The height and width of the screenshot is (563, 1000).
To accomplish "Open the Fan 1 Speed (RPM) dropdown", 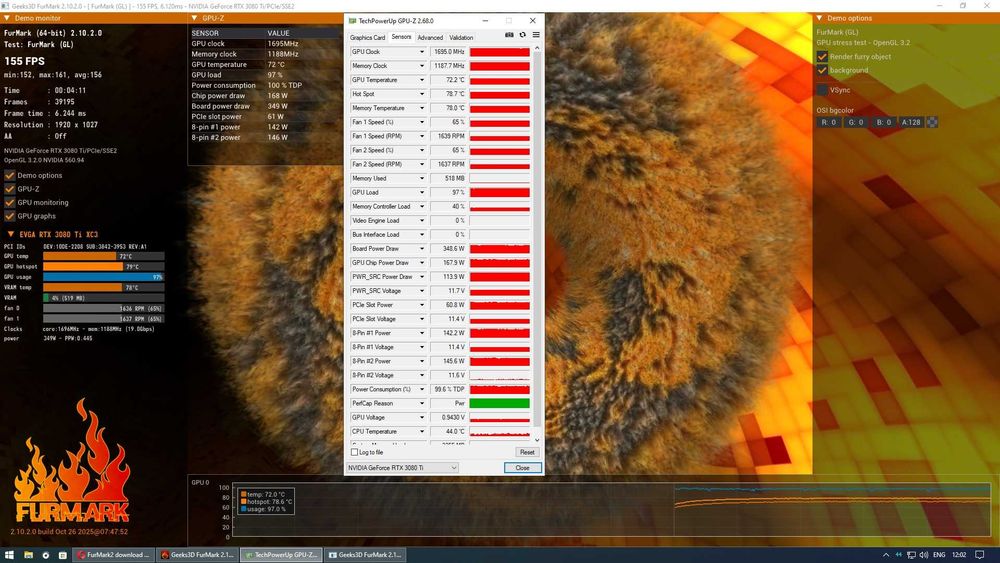I will point(421,136).
